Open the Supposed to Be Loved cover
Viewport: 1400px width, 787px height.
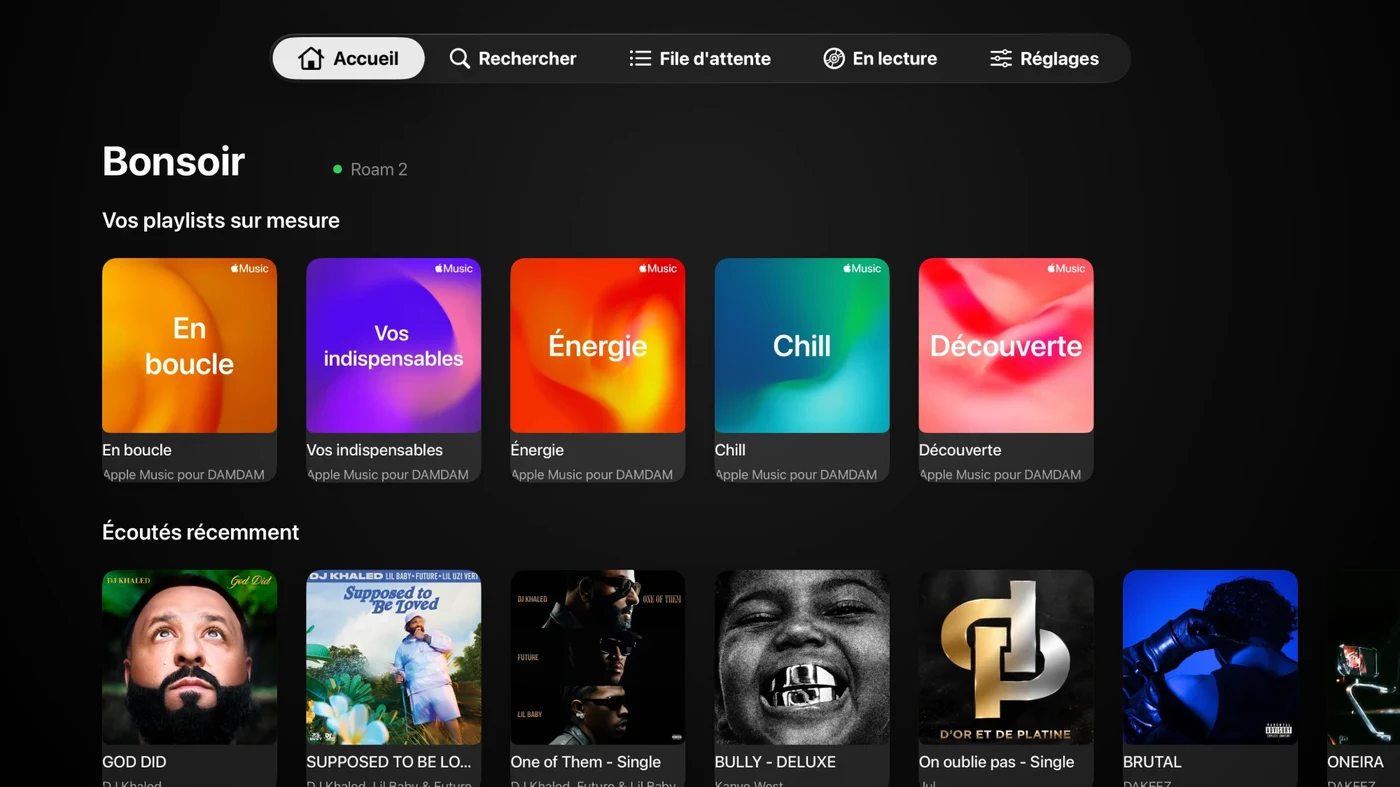tap(394, 658)
